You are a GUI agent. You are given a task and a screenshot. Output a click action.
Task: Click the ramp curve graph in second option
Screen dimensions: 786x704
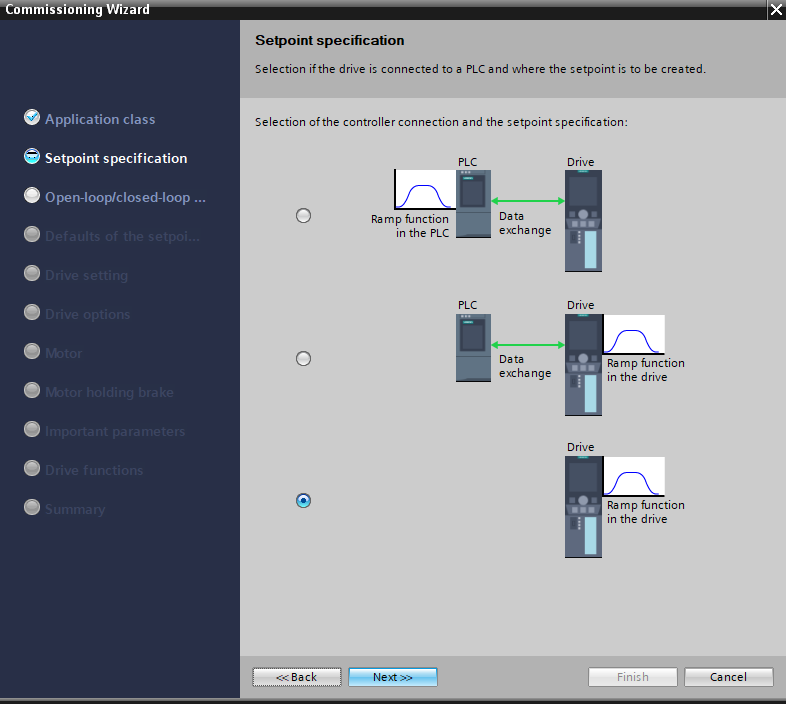[x=634, y=334]
